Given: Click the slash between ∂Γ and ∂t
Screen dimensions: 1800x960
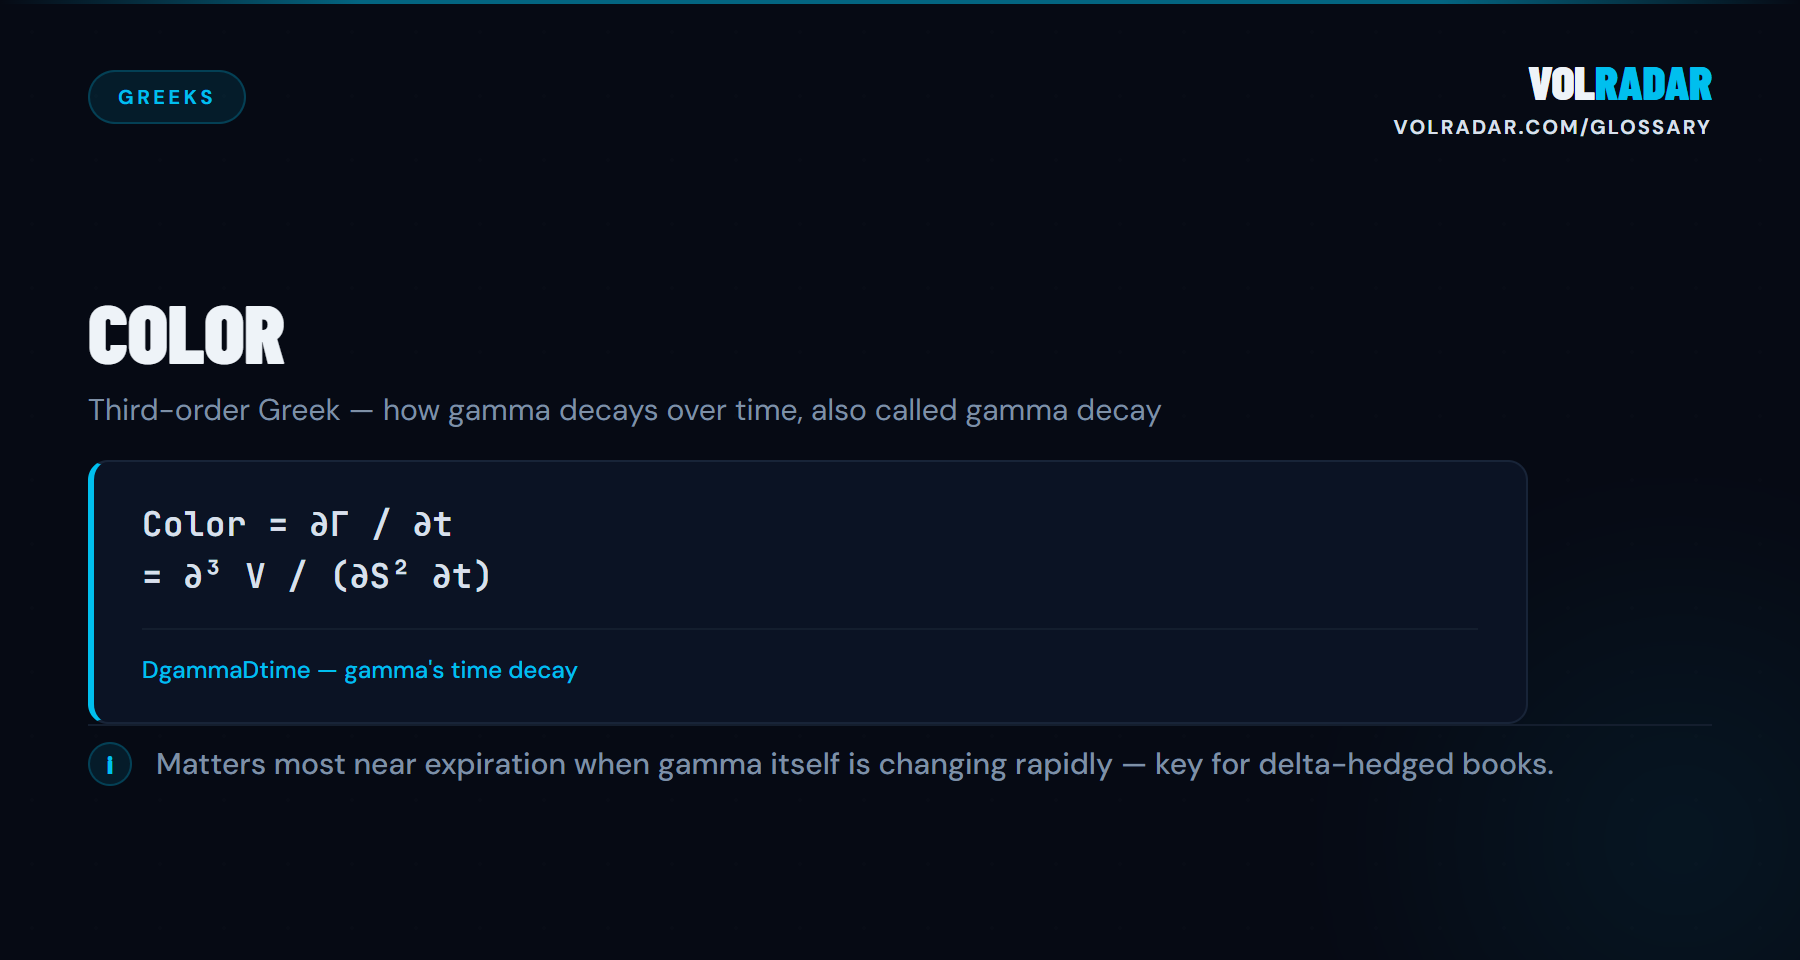Looking at the screenshot, I should point(381,525).
